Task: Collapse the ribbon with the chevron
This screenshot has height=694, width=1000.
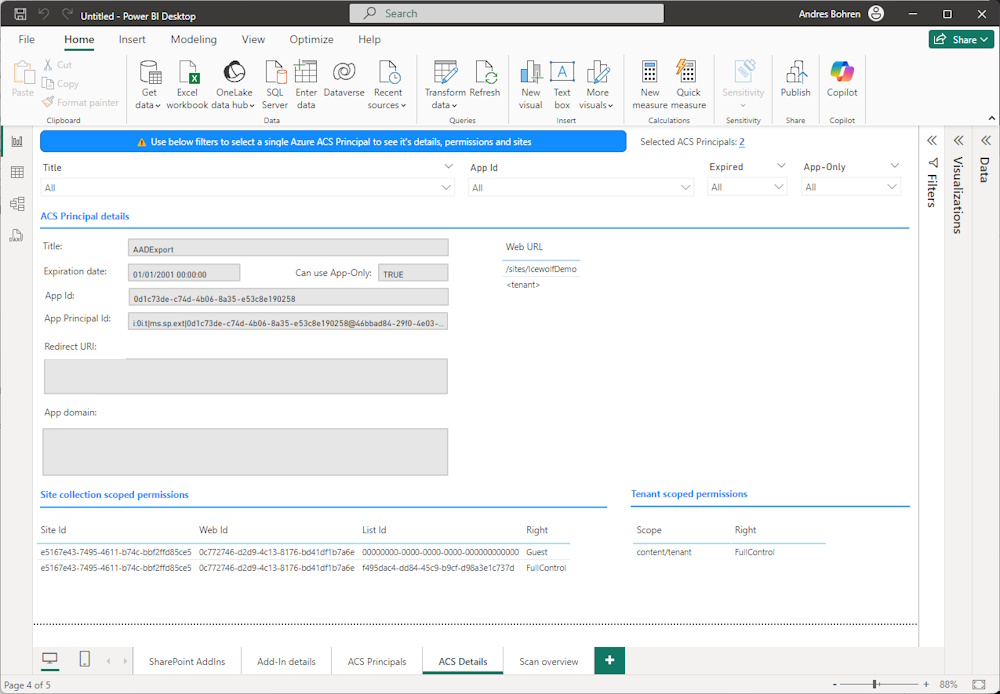Action: point(991,119)
